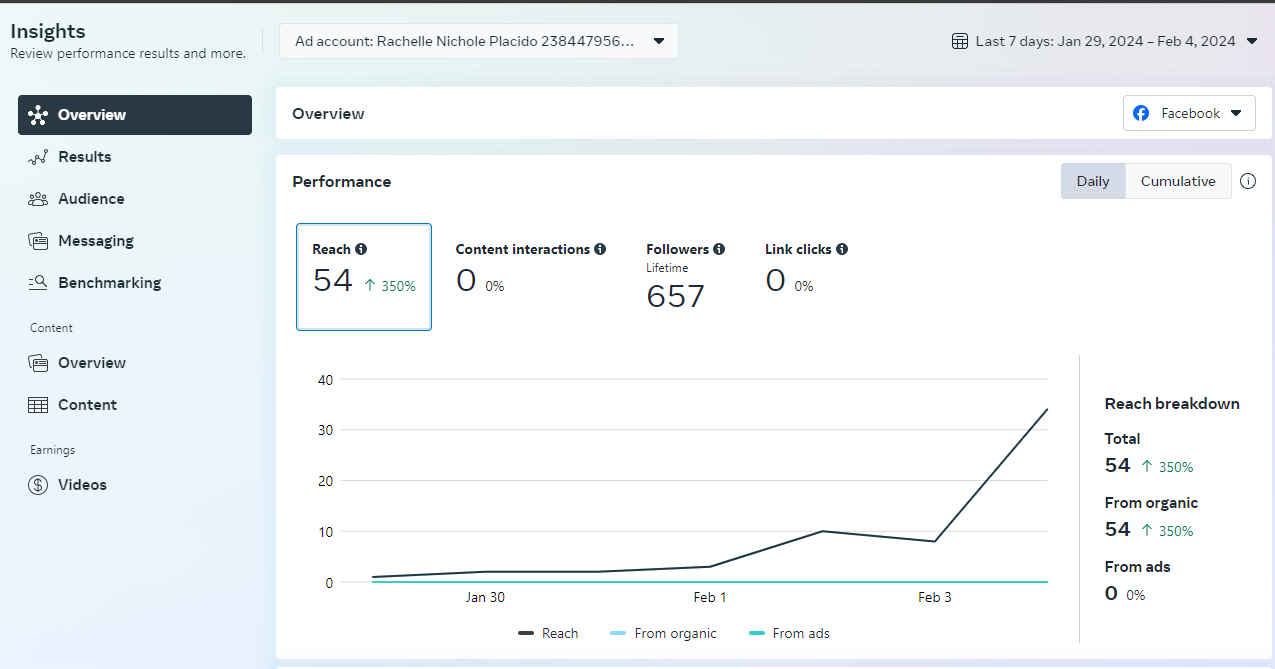This screenshot has height=669, width=1275.
Task: Toggle the Reach series in chart legend
Action: [548, 633]
